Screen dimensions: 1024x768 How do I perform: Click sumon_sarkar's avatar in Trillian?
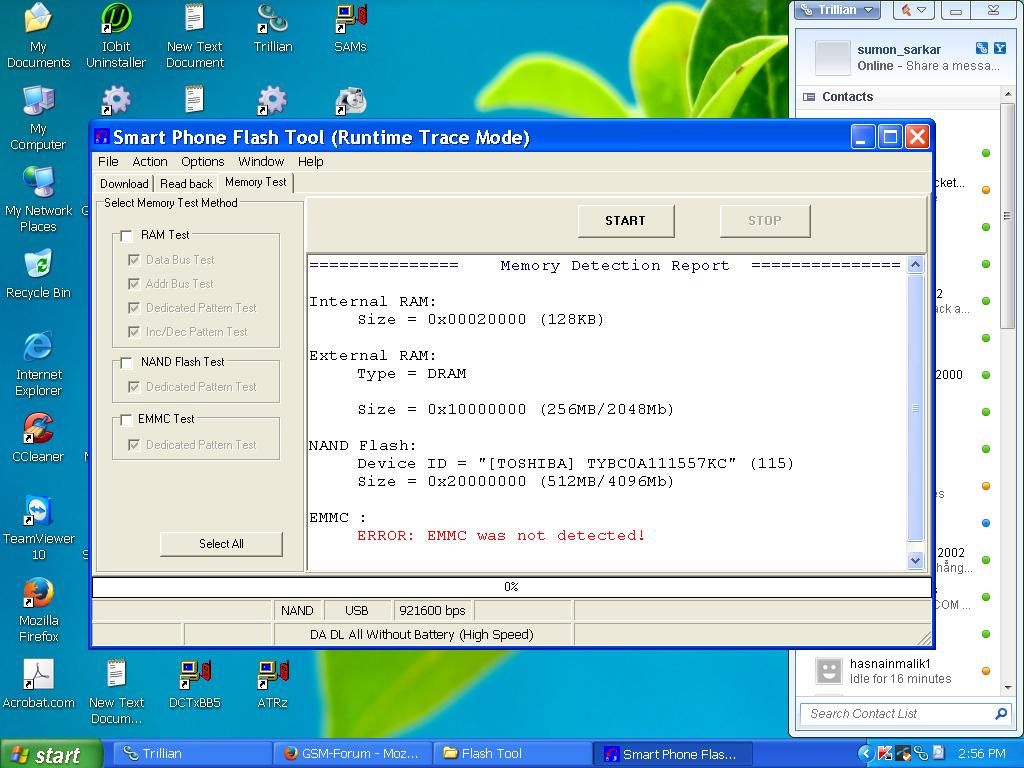coord(833,57)
